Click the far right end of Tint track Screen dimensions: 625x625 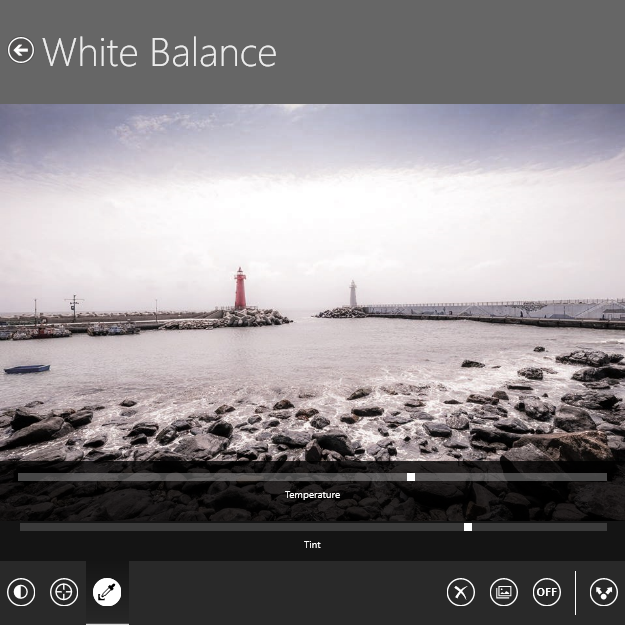point(603,527)
